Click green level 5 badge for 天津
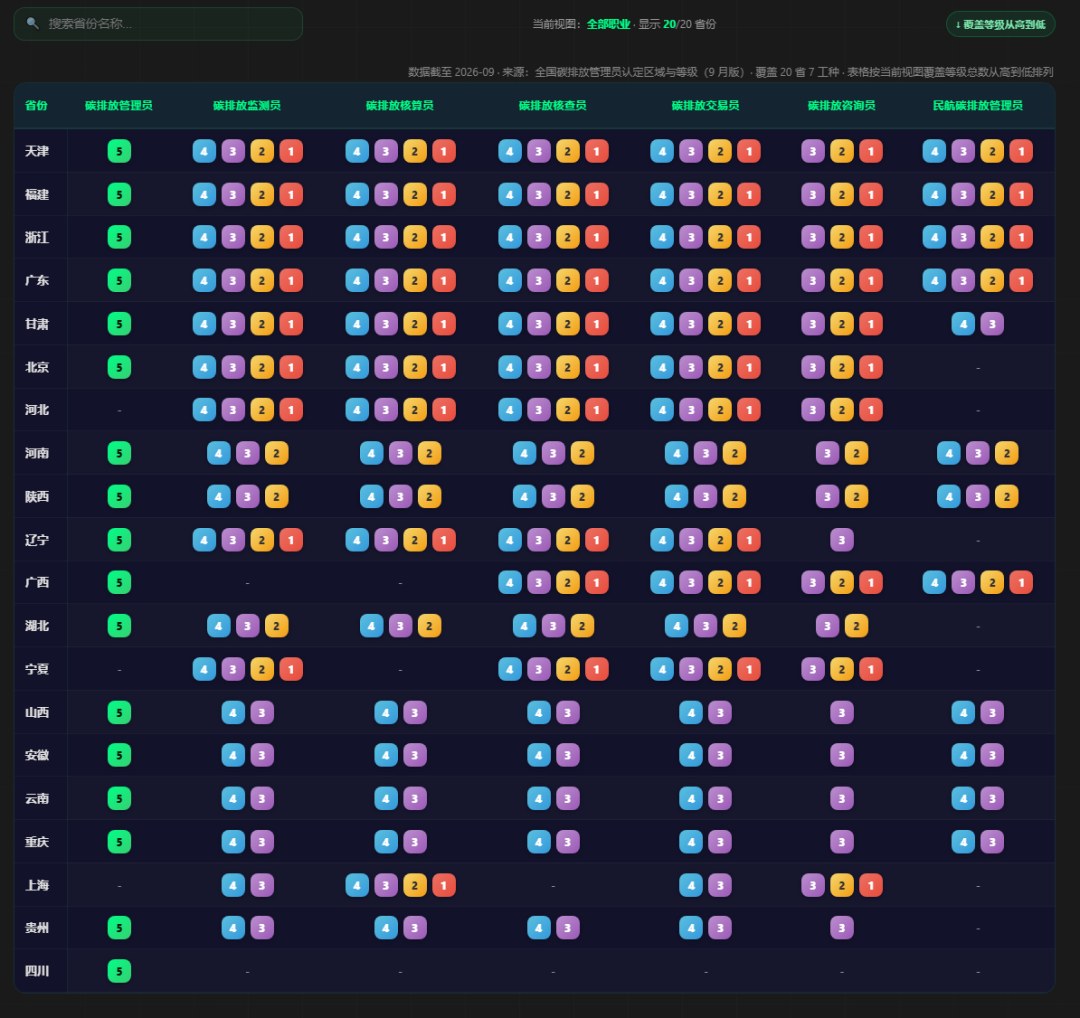 pos(119,152)
